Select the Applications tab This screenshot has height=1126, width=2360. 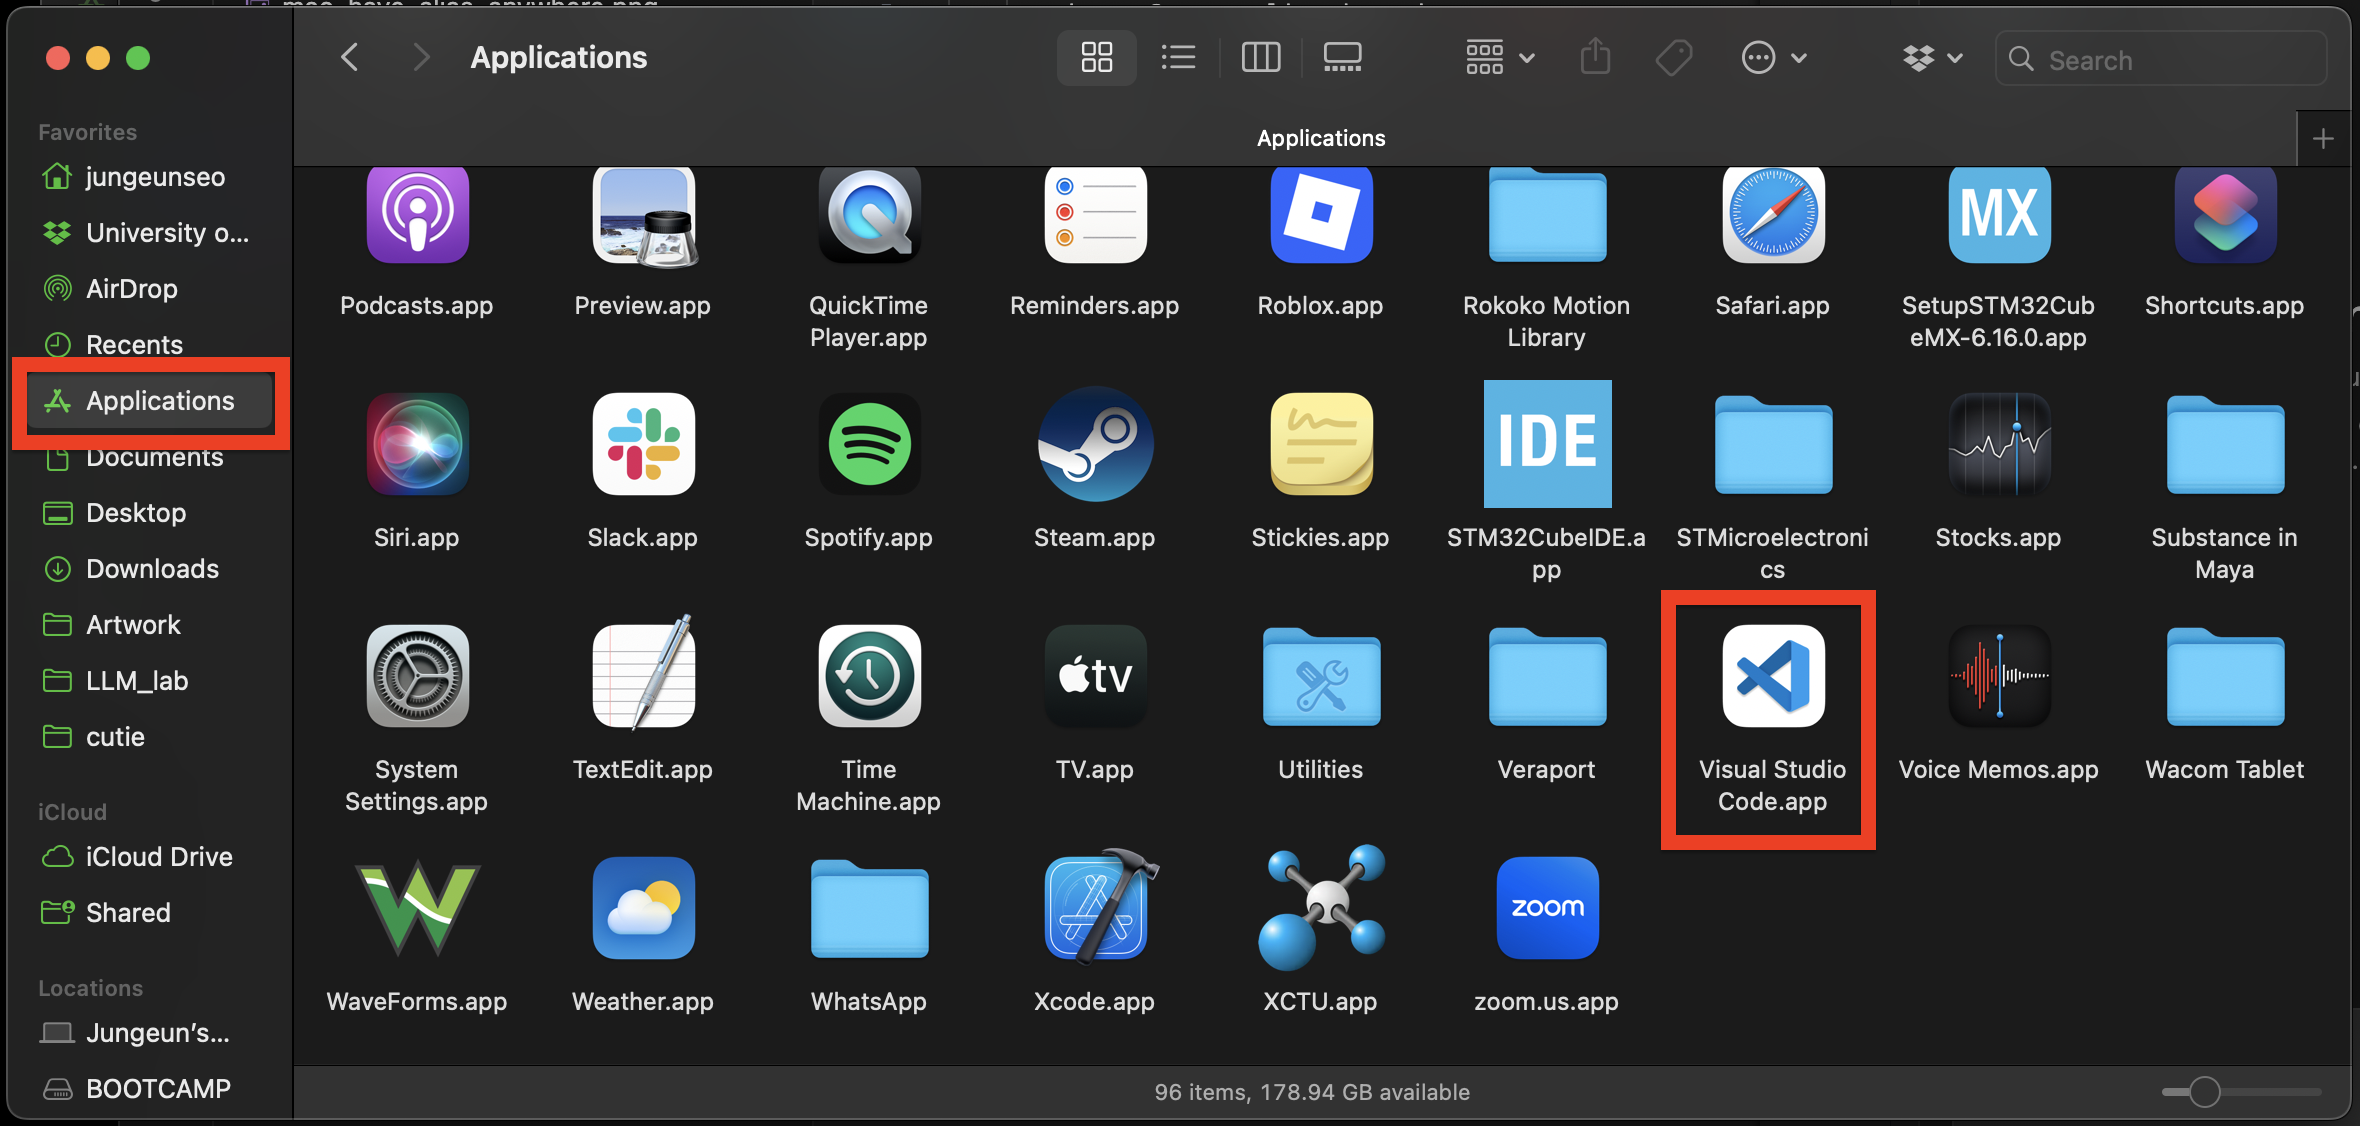coord(1321,138)
